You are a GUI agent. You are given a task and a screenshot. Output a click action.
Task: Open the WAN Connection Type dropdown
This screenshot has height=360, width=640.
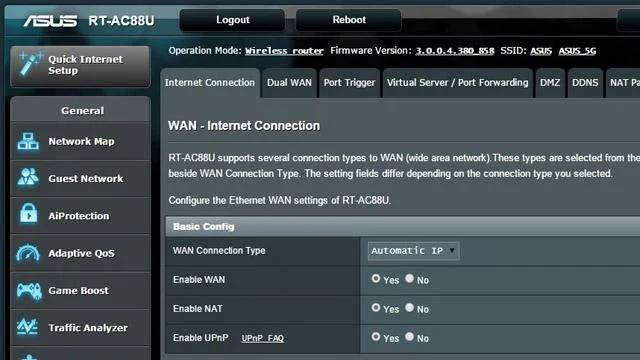pos(413,251)
